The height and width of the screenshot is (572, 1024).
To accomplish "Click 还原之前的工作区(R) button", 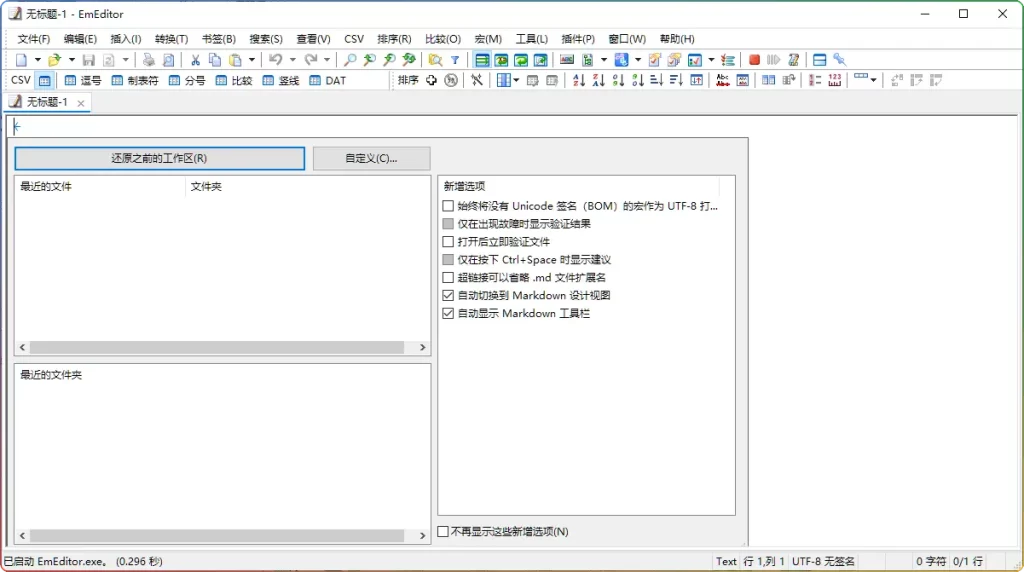I will click(x=159, y=158).
